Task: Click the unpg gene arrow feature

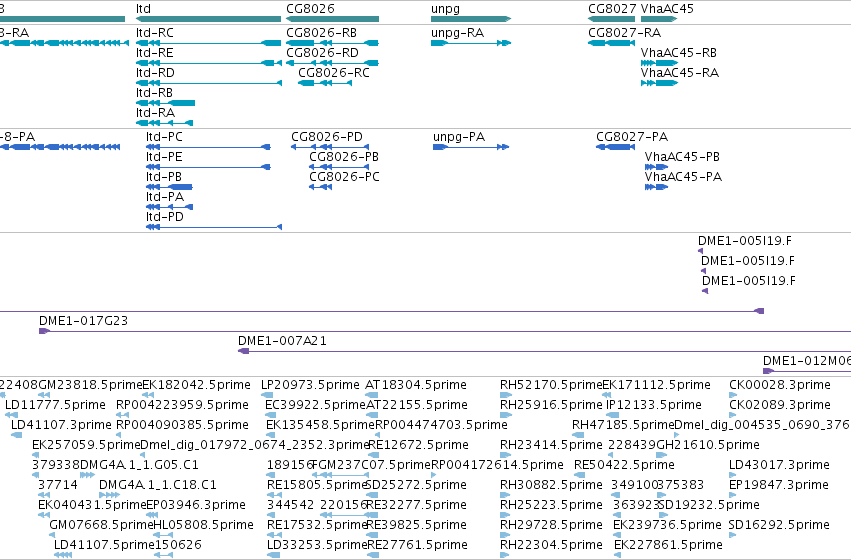Action: pos(471,19)
